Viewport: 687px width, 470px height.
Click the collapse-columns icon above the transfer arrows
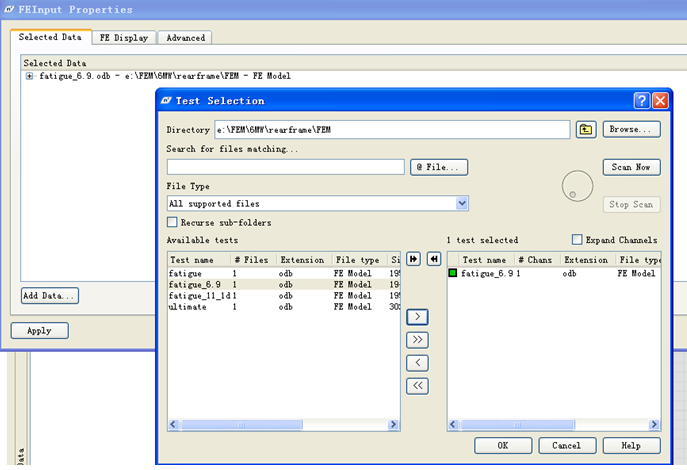434,259
